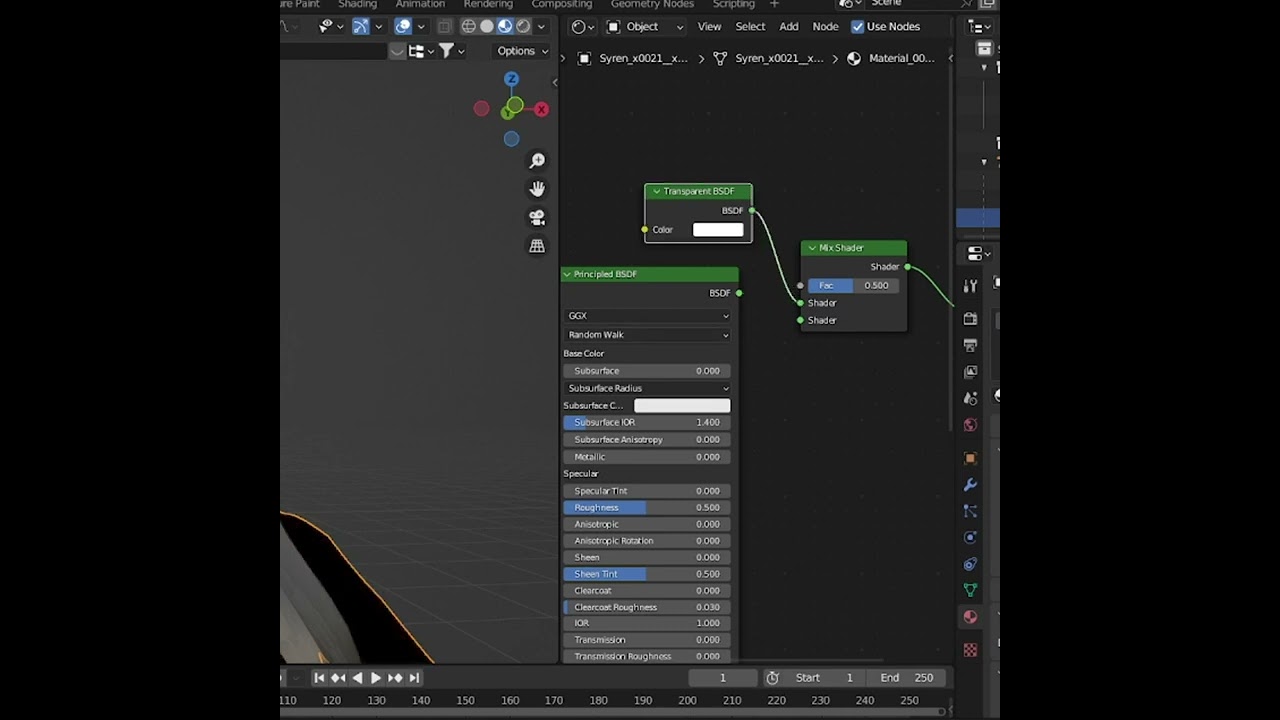Image resolution: width=1280 pixels, height=720 pixels.
Task: Open the Physics Properties tab
Action: (x=970, y=537)
